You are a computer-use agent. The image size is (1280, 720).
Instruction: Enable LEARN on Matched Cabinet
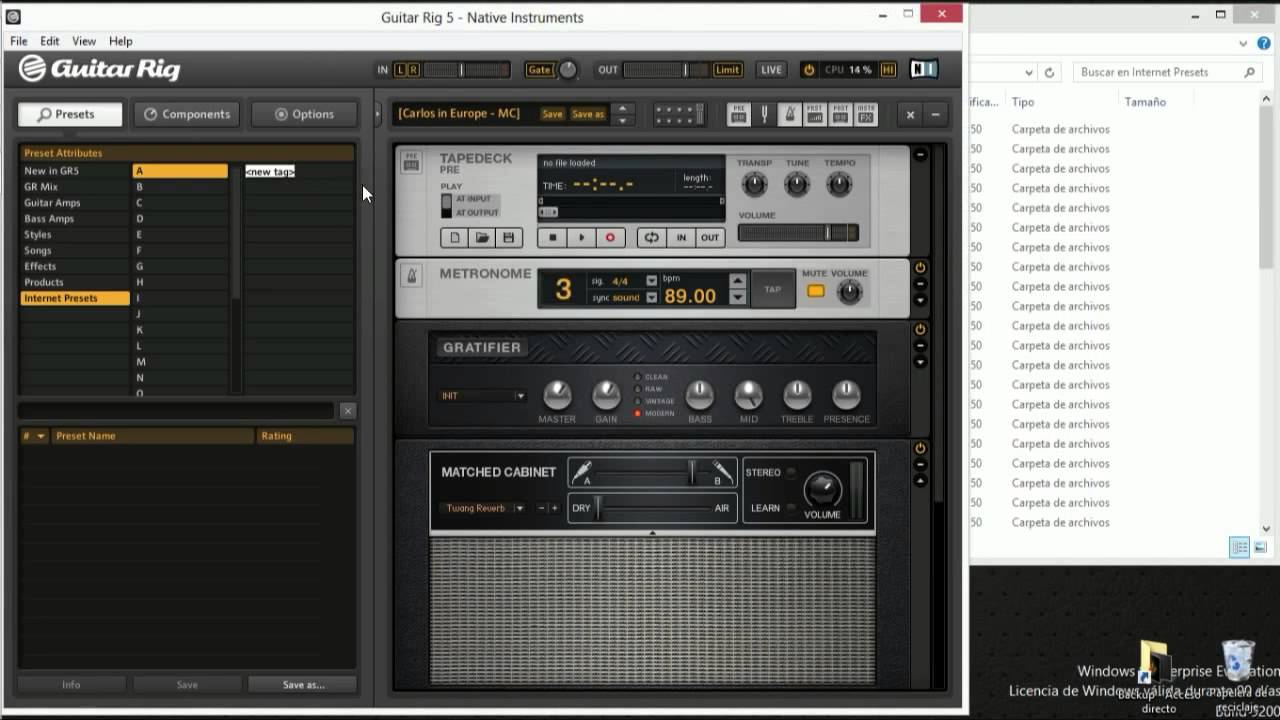tap(790, 508)
